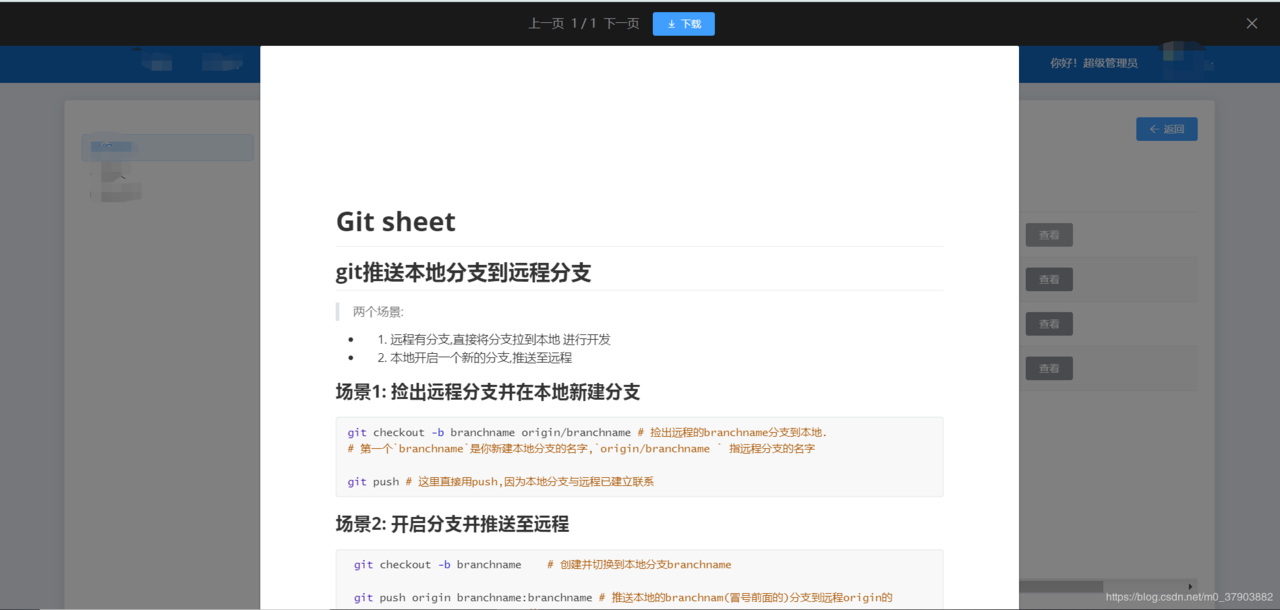This screenshot has width=1280, height=610.
Task: Click the Git sheet title heading
Action: click(x=396, y=221)
